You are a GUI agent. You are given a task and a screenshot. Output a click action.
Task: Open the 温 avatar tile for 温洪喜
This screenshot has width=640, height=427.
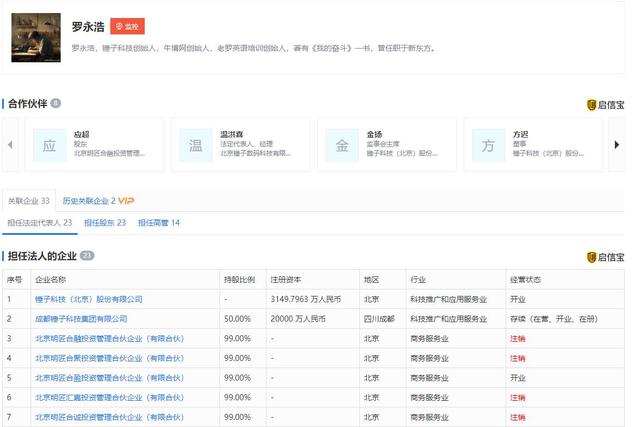click(x=196, y=145)
